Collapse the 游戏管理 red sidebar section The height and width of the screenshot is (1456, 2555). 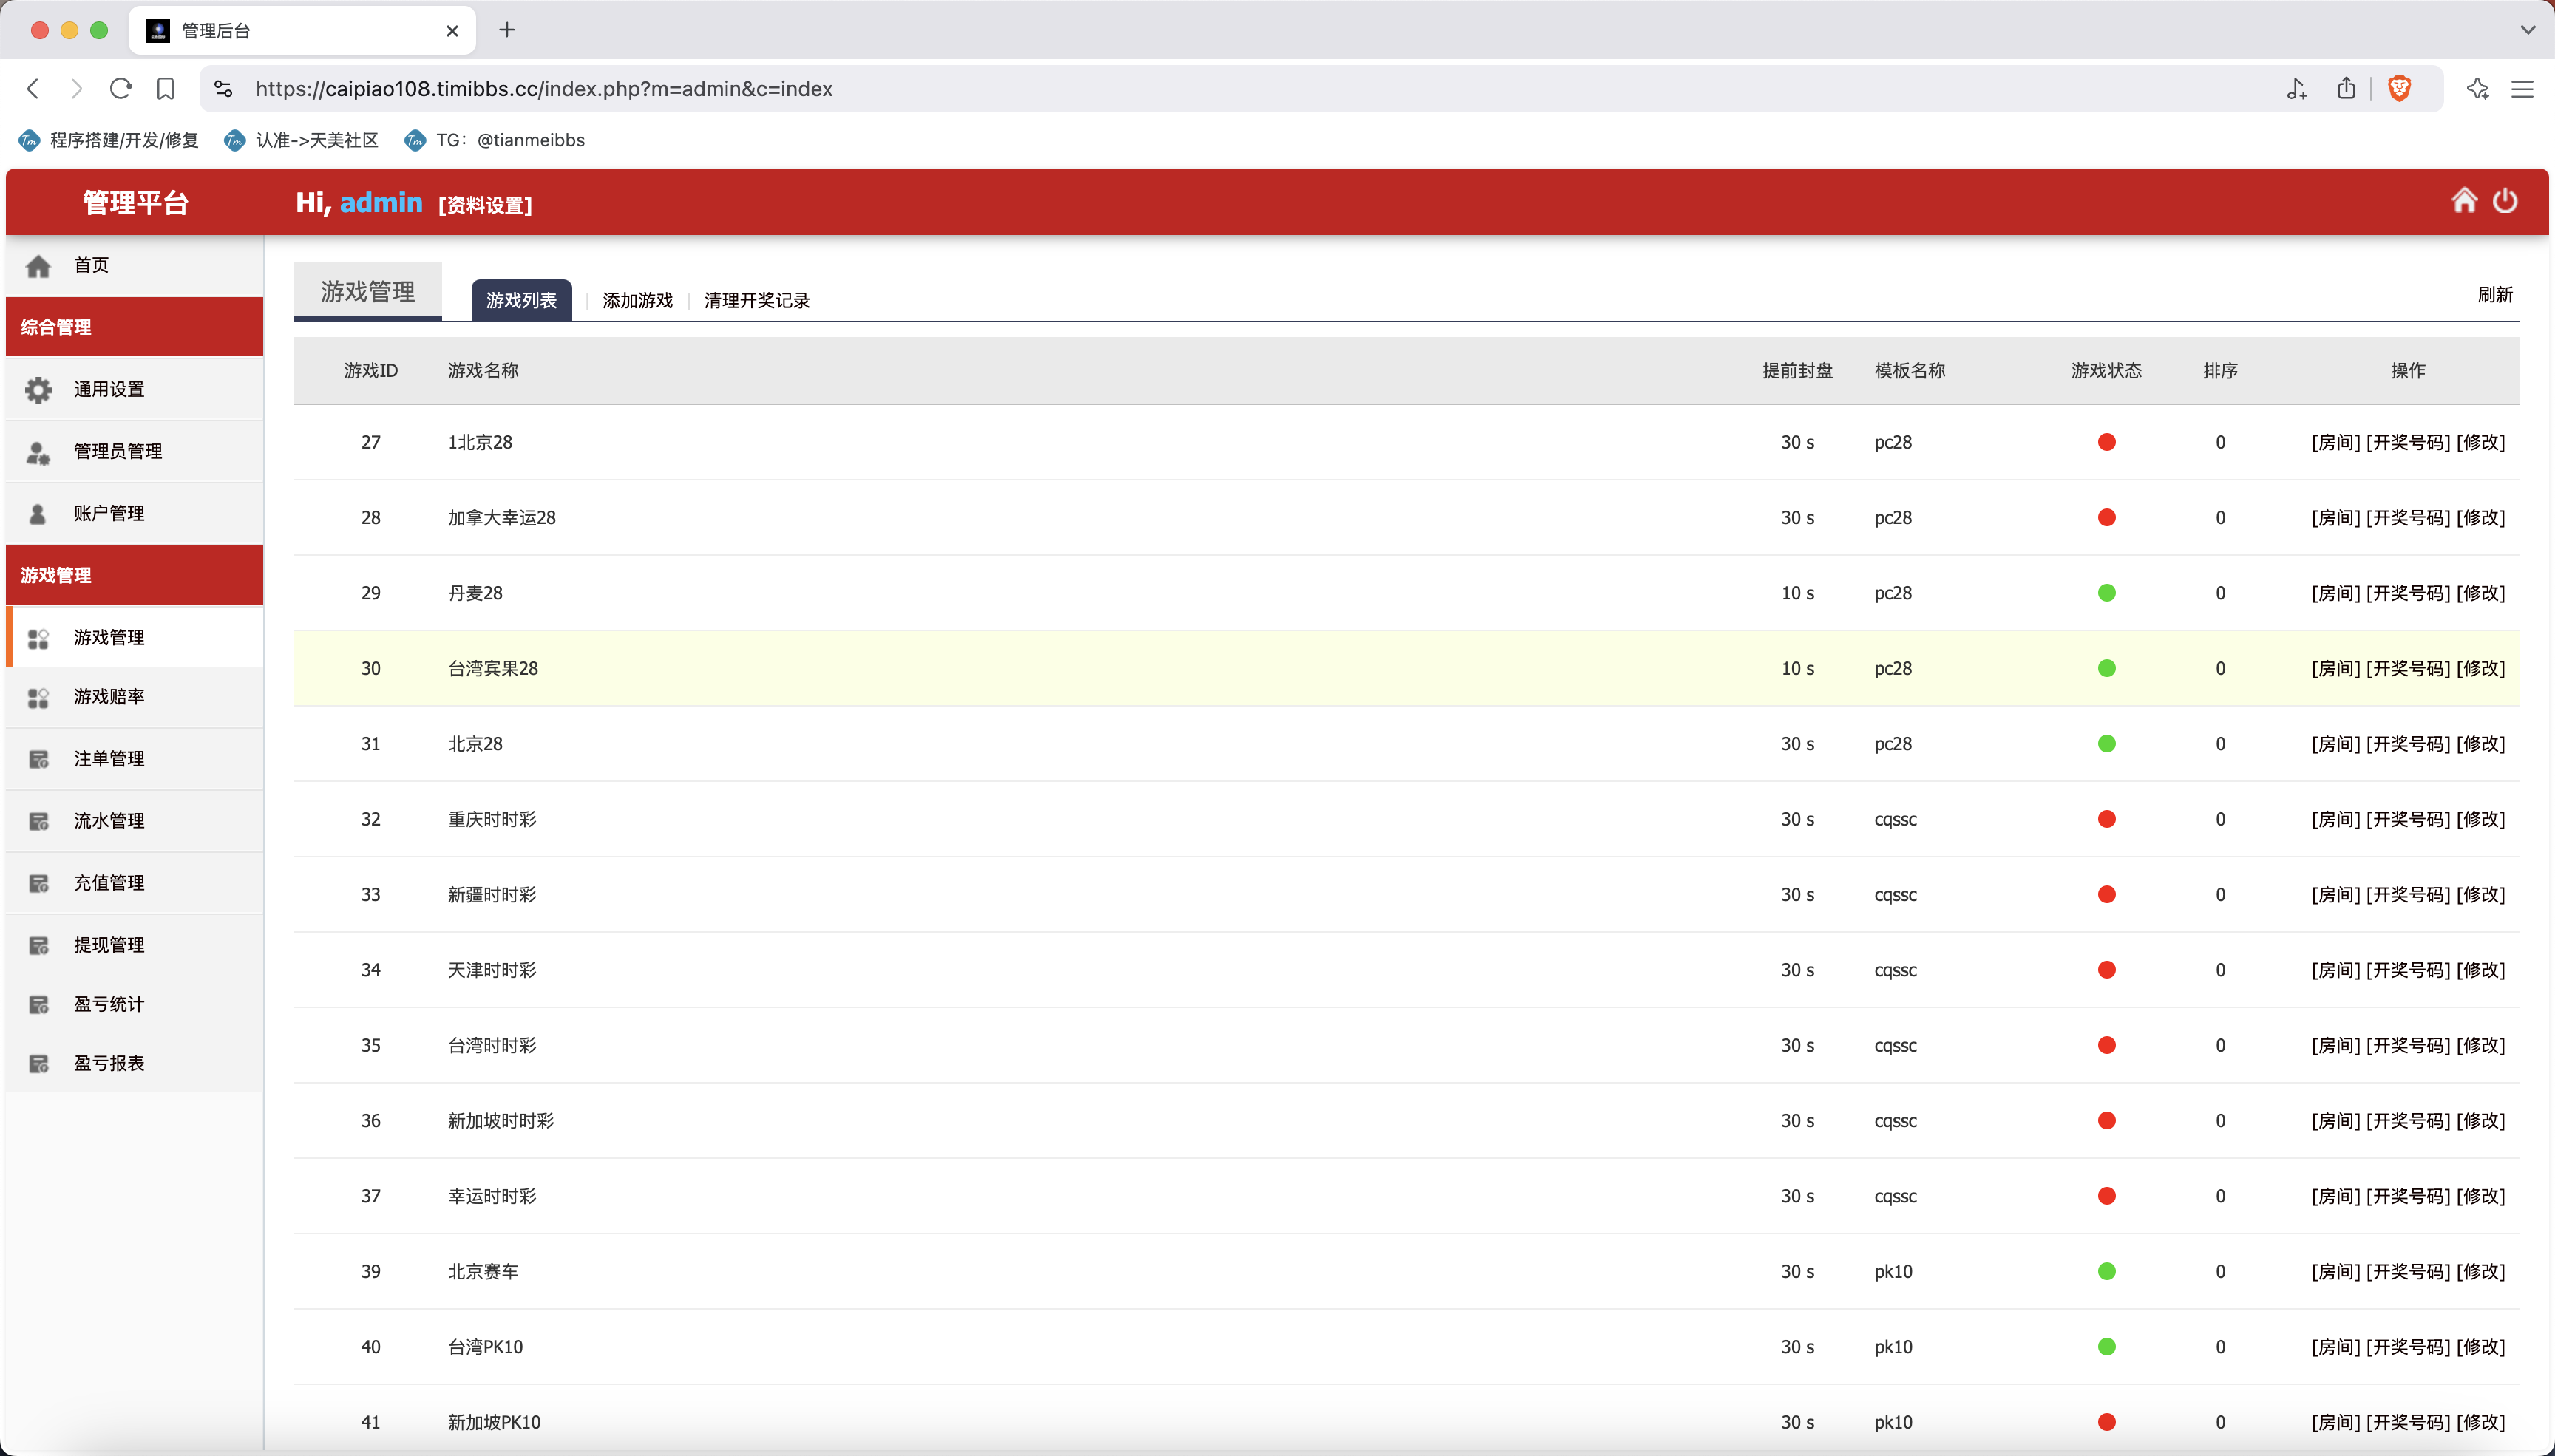(134, 575)
